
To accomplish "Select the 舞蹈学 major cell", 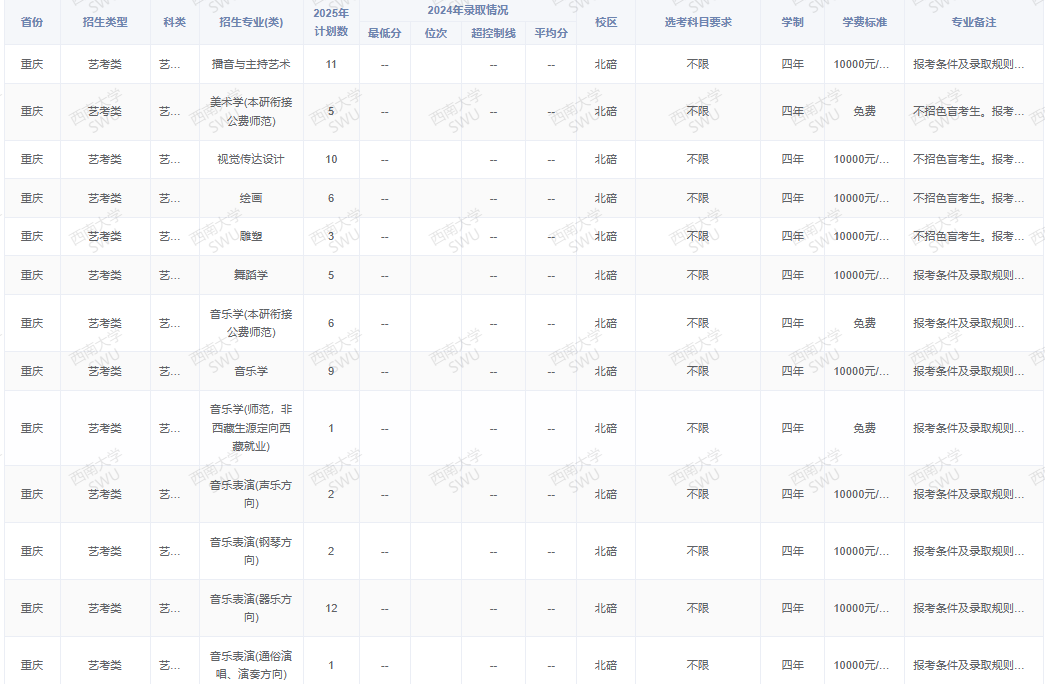I will [251, 275].
